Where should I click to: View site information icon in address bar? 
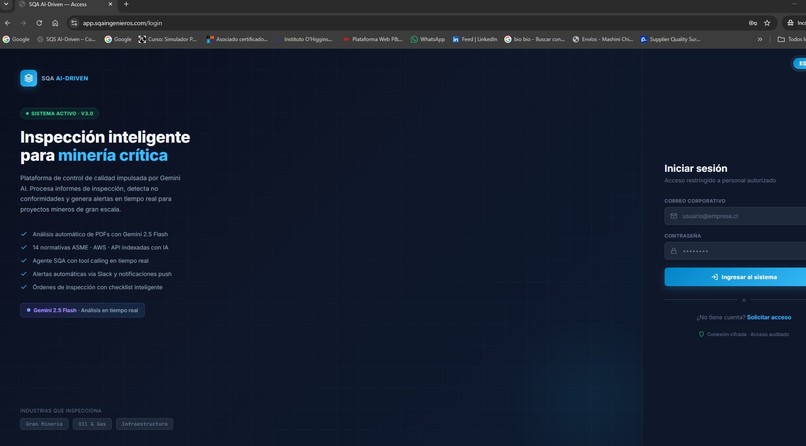tap(74, 23)
